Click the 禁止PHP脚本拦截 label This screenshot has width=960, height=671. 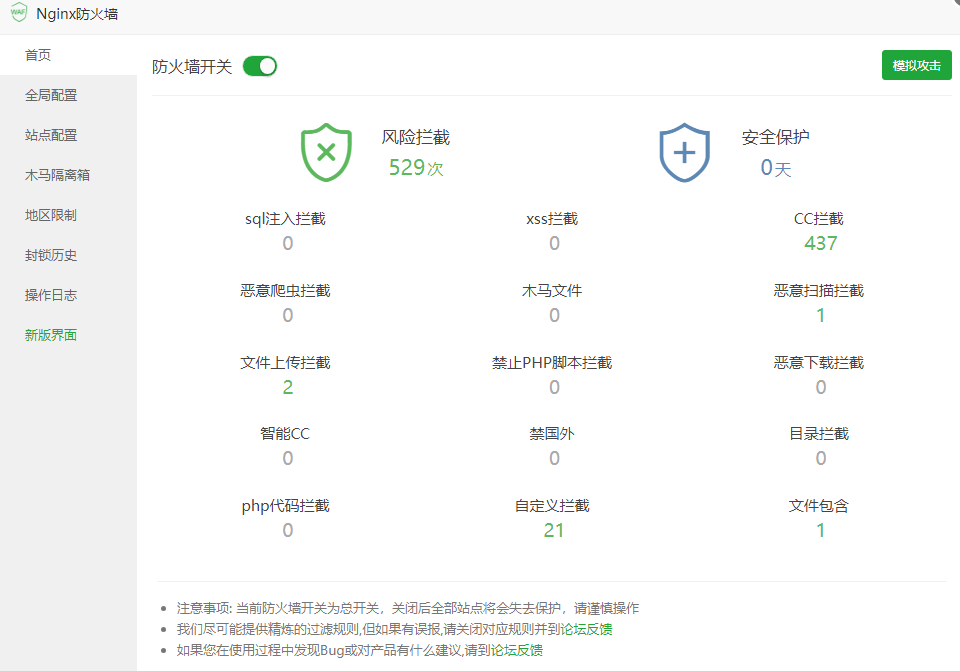coord(552,363)
